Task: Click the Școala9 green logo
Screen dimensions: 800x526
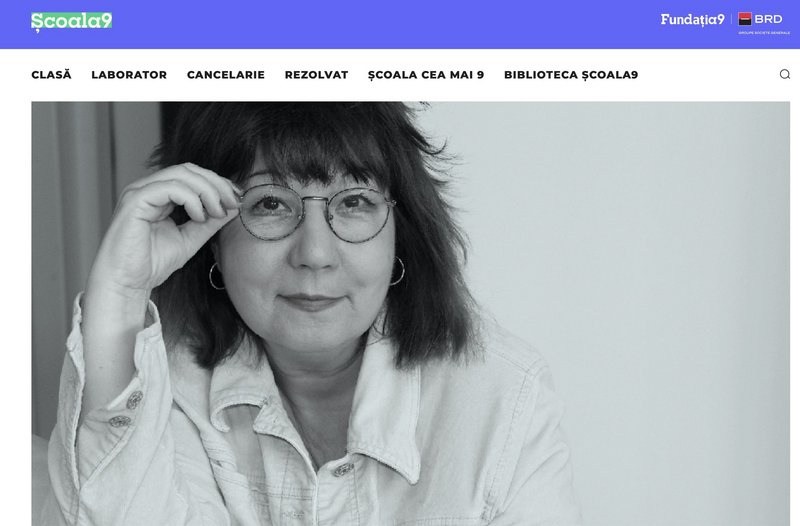Action: pyautogui.click(x=71, y=22)
